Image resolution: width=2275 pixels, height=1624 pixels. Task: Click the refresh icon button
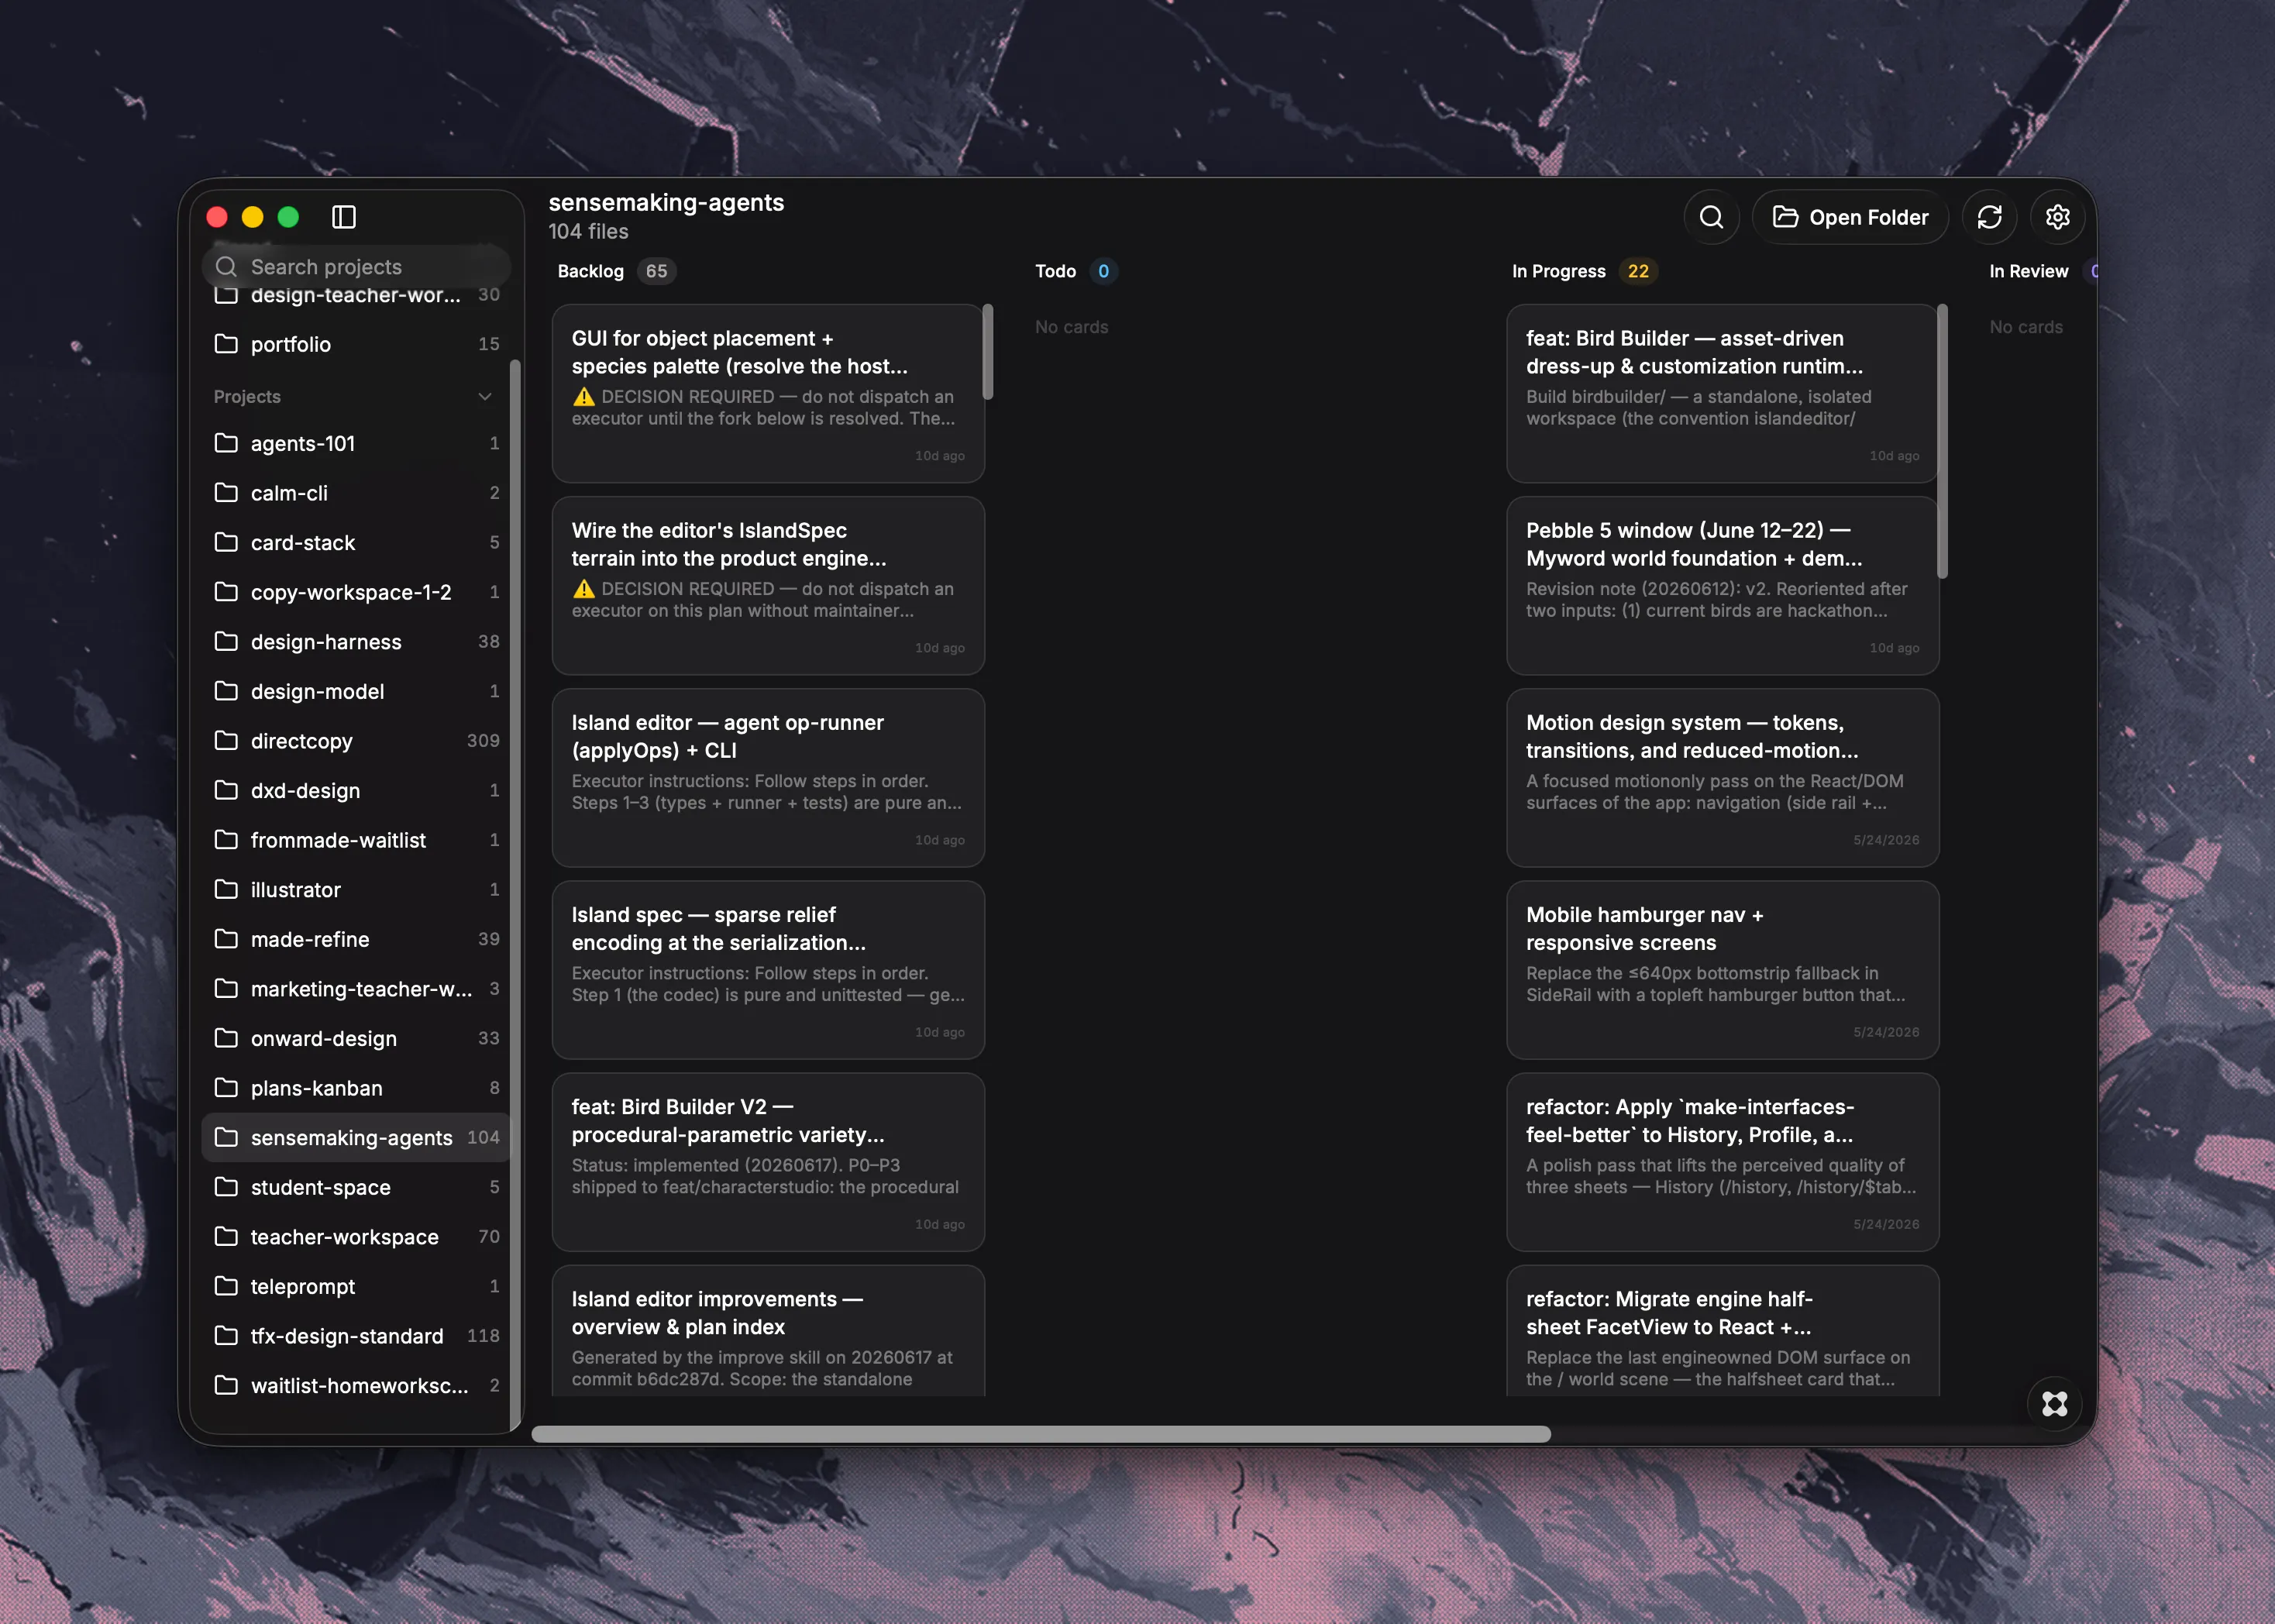(x=1989, y=217)
